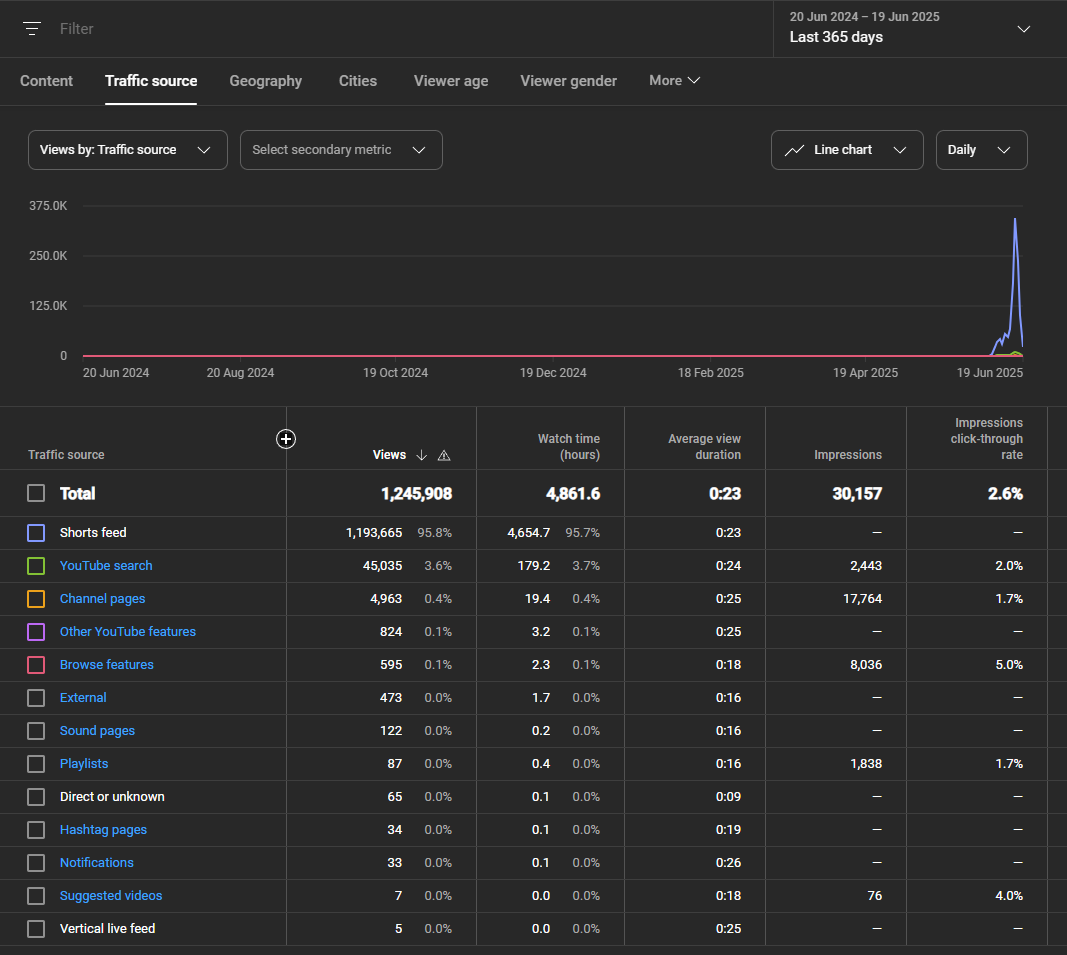Viewport: 1067px width, 955px height.
Task: Sort by Watch time (hours) column header
Action: pyautogui.click(x=569, y=447)
